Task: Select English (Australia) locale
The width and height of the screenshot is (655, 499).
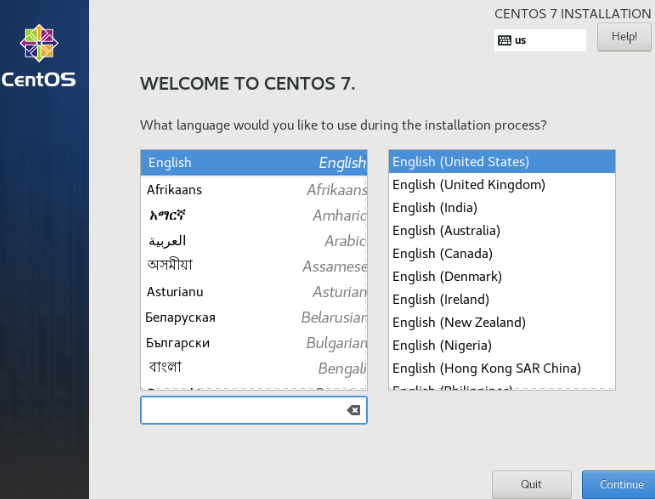Action: click(500, 231)
